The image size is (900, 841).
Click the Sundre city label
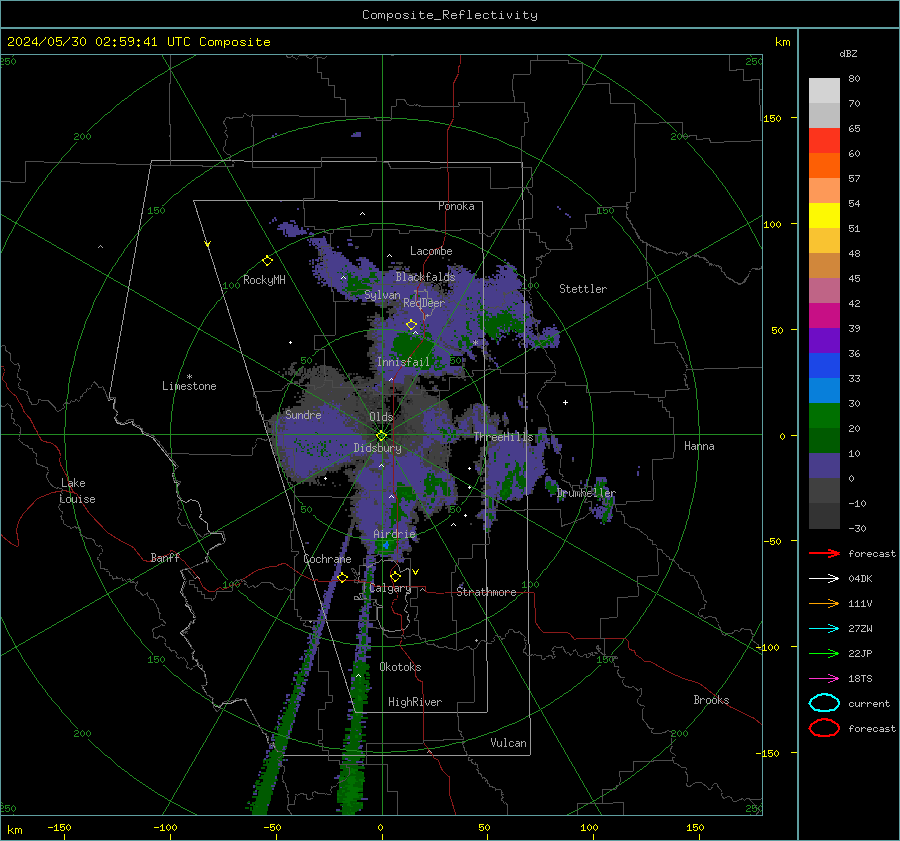(x=303, y=415)
